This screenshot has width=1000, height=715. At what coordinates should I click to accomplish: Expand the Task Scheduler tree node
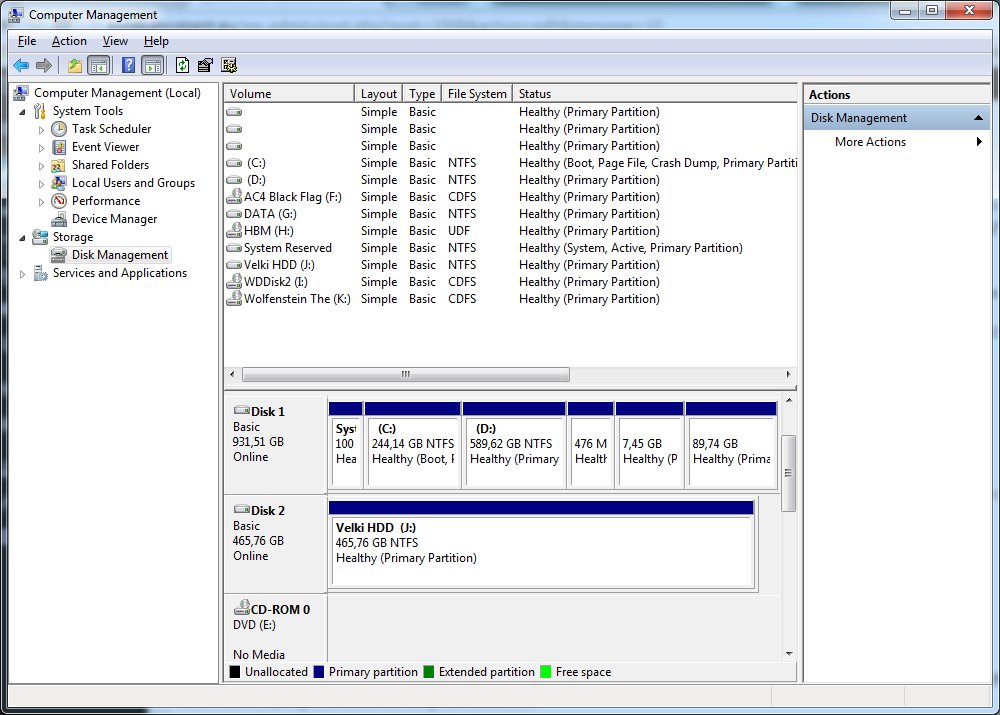coord(41,129)
